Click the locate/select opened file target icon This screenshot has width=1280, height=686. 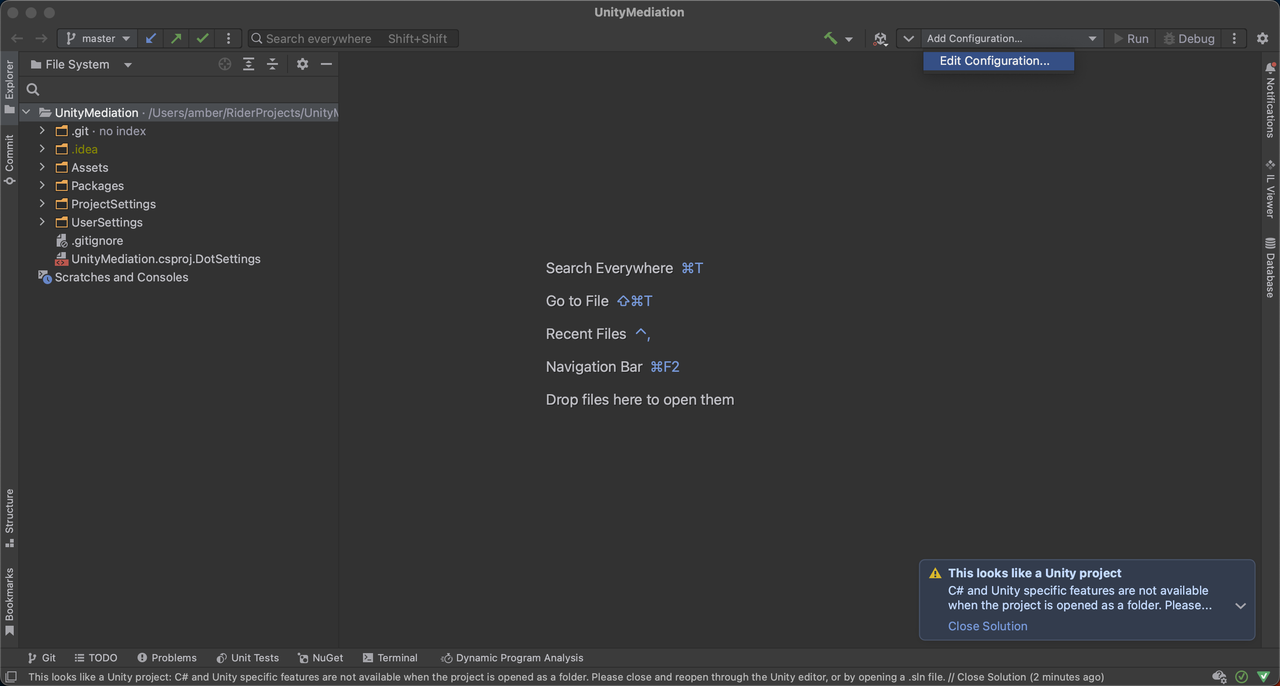coord(225,64)
